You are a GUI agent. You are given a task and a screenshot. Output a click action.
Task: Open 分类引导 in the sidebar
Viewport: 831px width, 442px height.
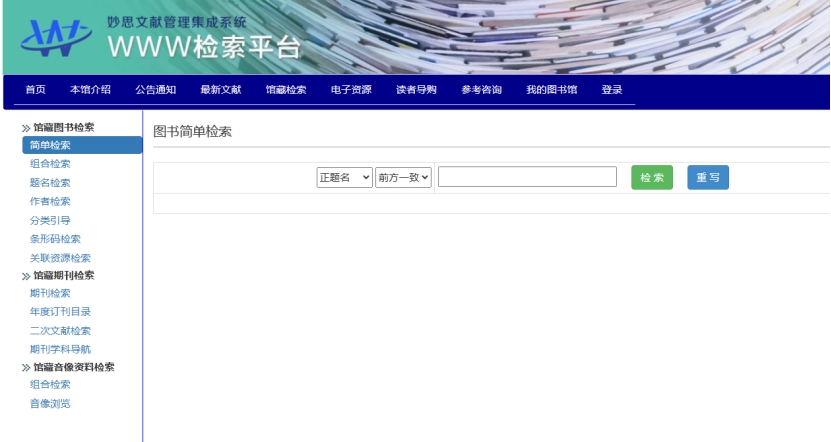(x=50, y=220)
